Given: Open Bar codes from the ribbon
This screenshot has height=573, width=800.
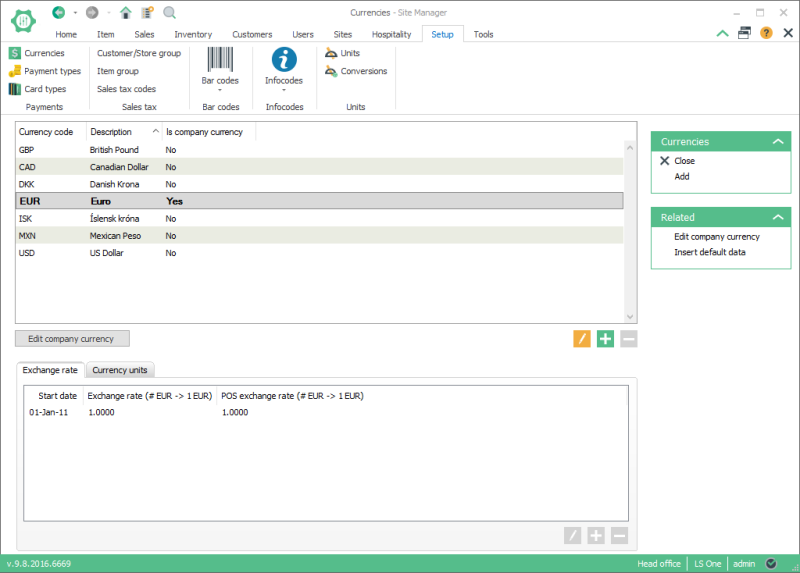Looking at the screenshot, I should (x=220, y=66).
